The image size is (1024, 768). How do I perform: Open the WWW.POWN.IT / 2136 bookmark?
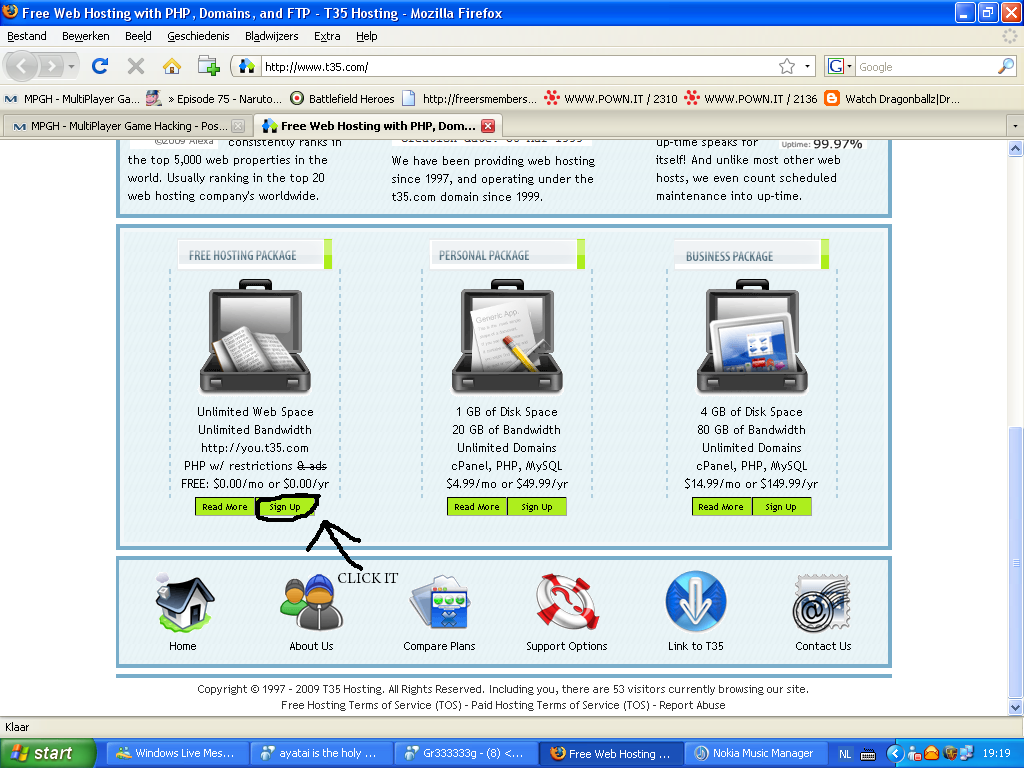click(751, 99)
